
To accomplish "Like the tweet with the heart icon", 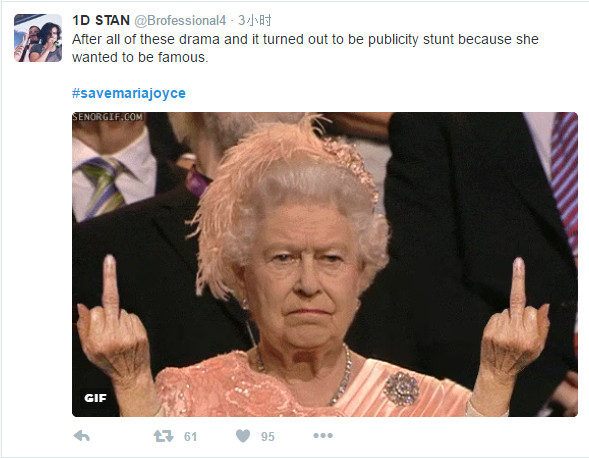I will pos(243,436).
